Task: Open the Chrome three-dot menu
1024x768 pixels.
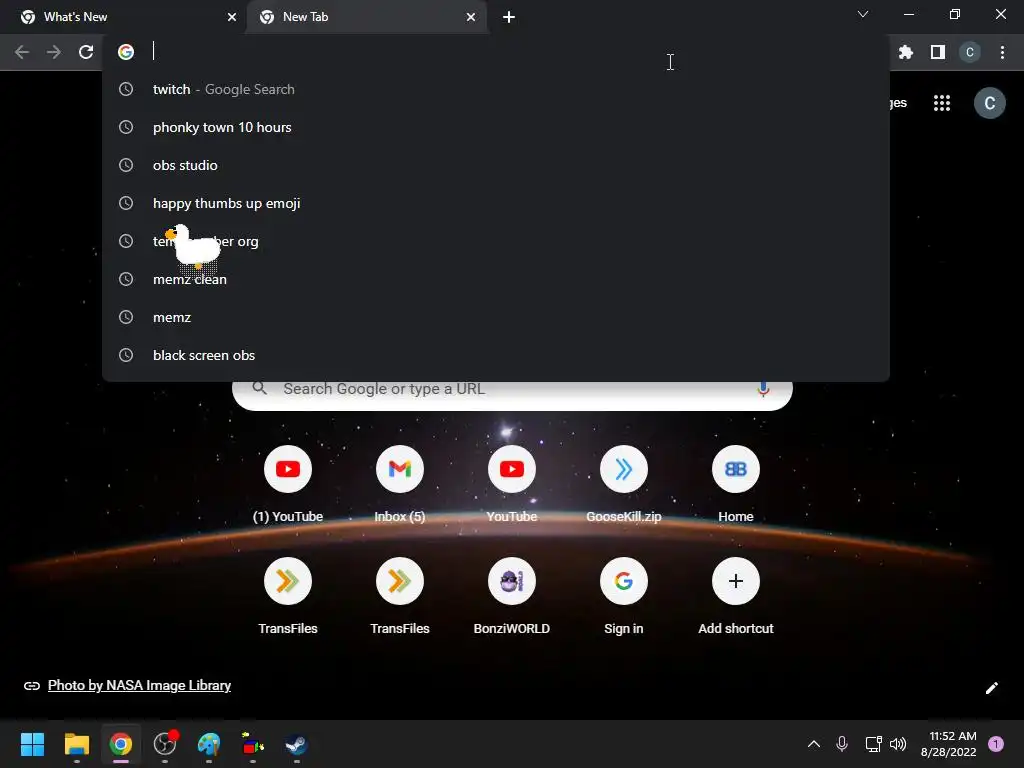Action: click(1002, 52)
